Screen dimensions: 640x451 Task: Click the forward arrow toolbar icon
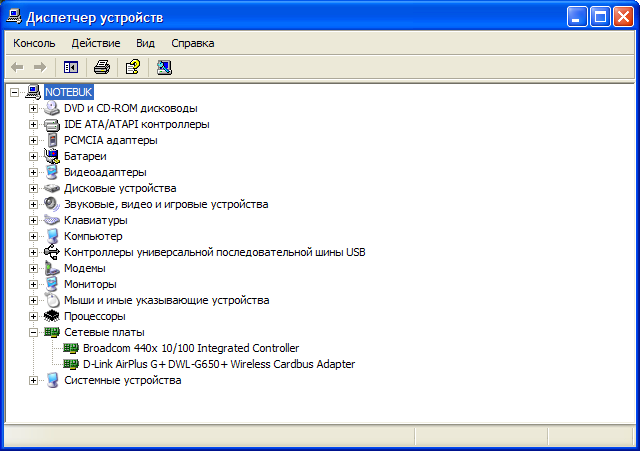[40, 67]
